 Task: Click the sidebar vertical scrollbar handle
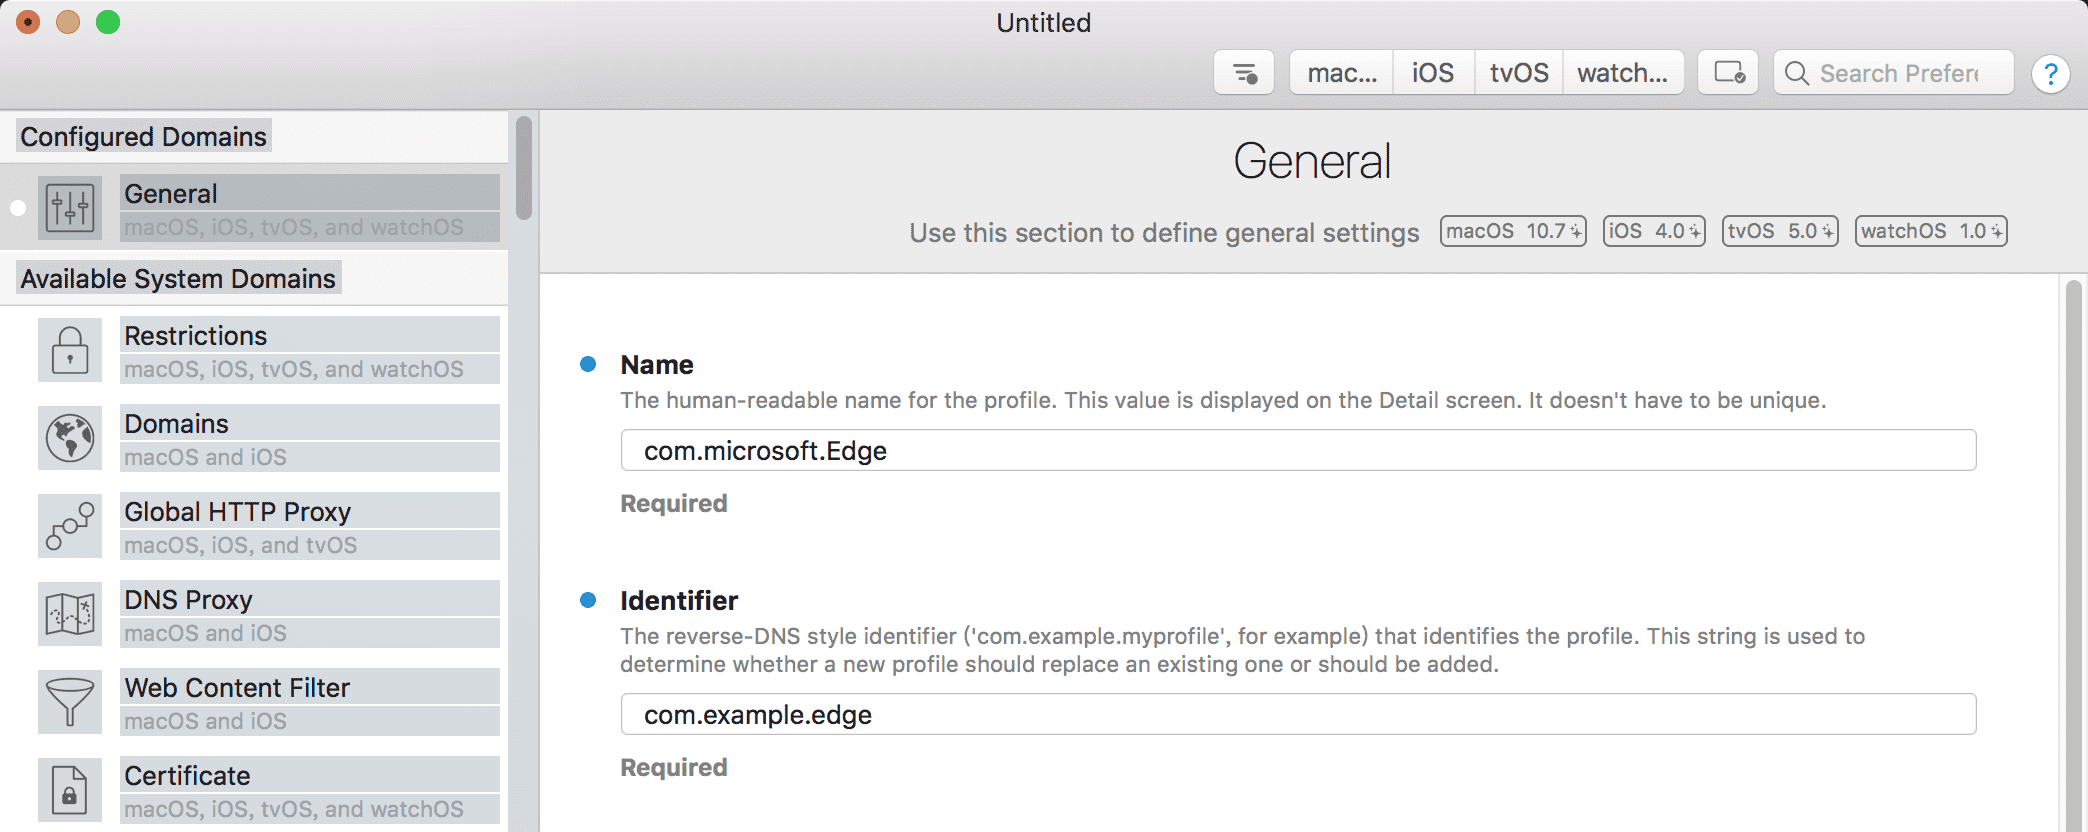(x=524, y=168)
